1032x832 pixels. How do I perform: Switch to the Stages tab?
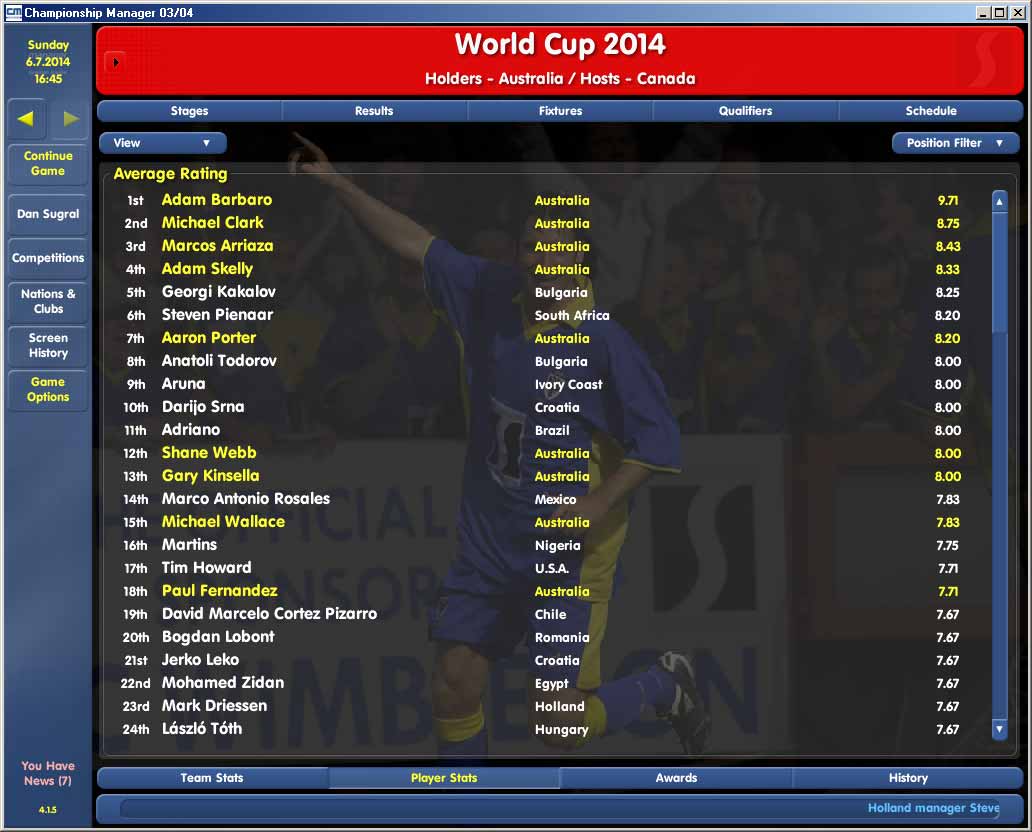[x=190, y=111]
